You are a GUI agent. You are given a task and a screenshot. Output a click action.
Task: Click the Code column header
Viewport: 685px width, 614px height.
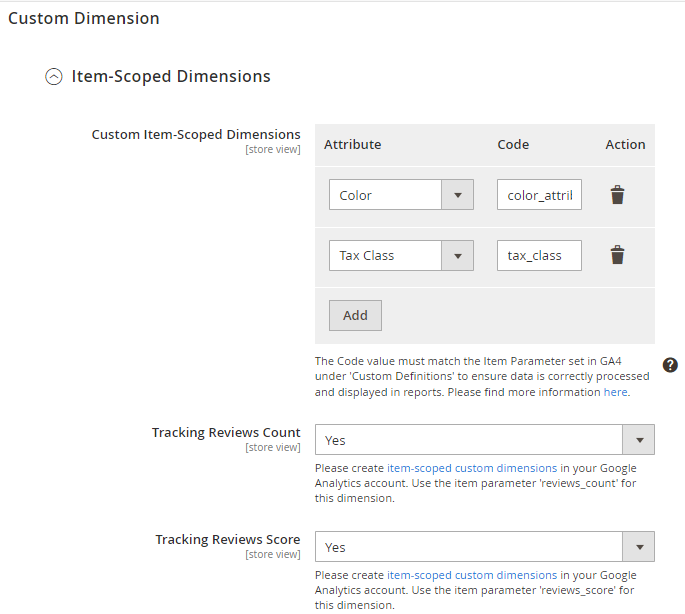513,145
